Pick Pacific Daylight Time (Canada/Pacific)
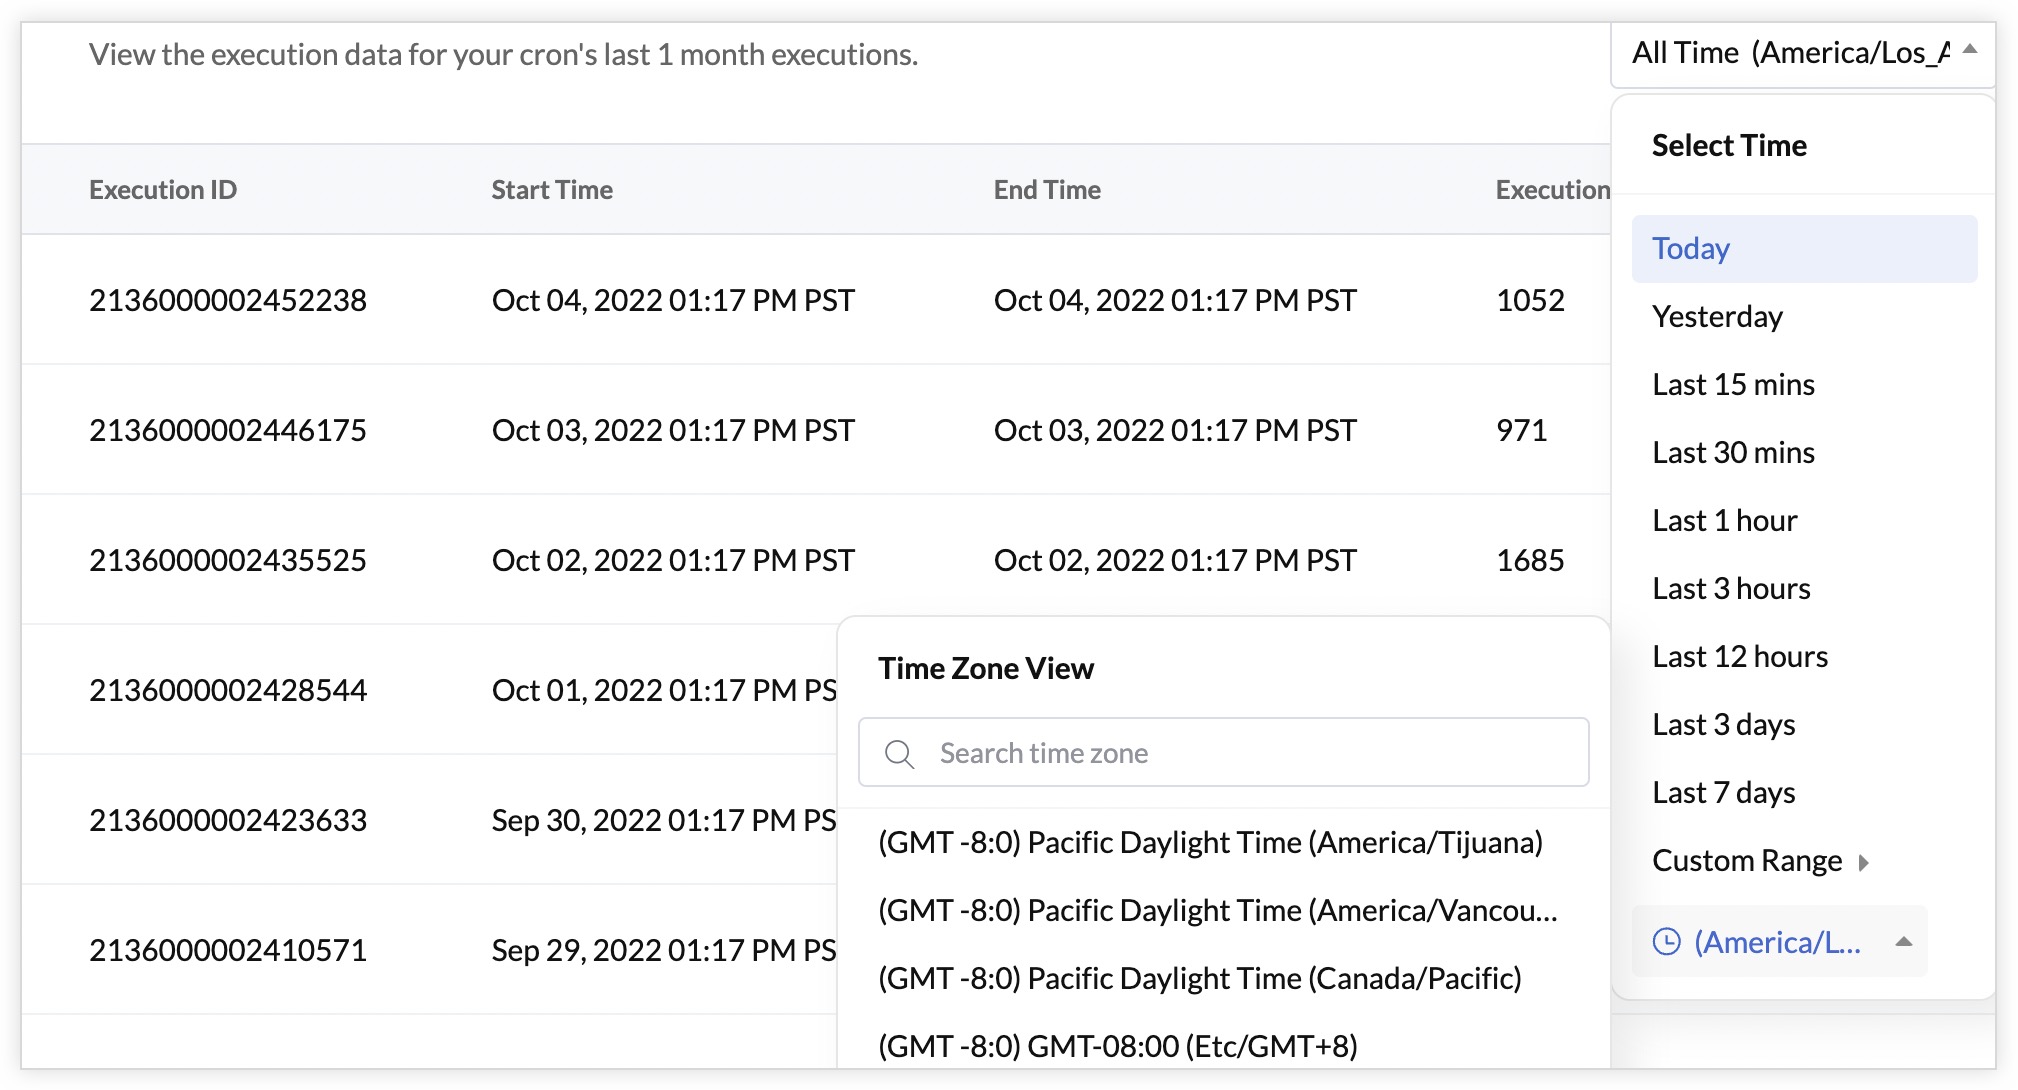 (x=1199, y=978)
